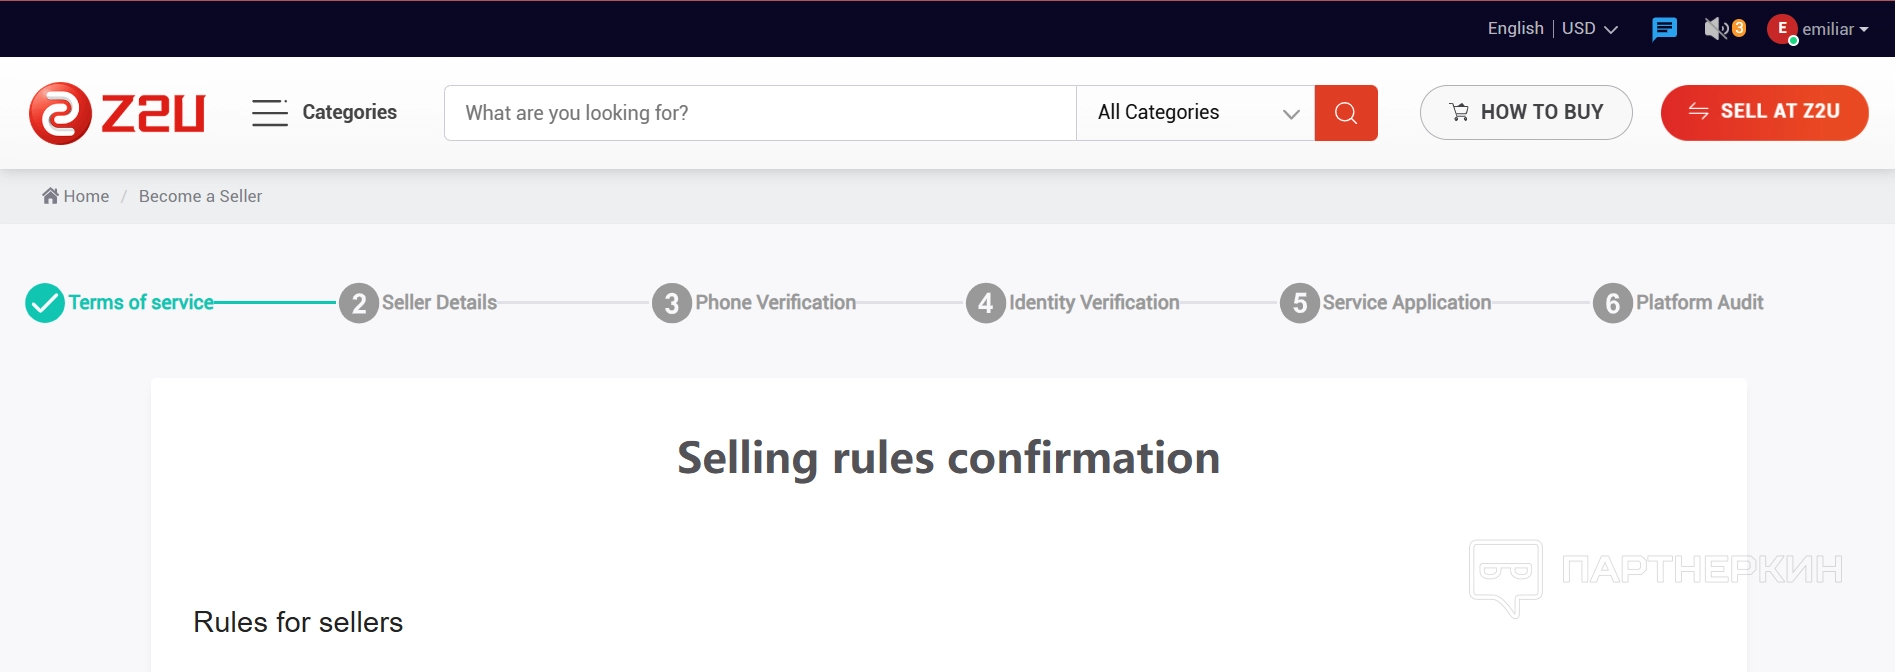Click the red search magnifier button

coord(1345,113)
